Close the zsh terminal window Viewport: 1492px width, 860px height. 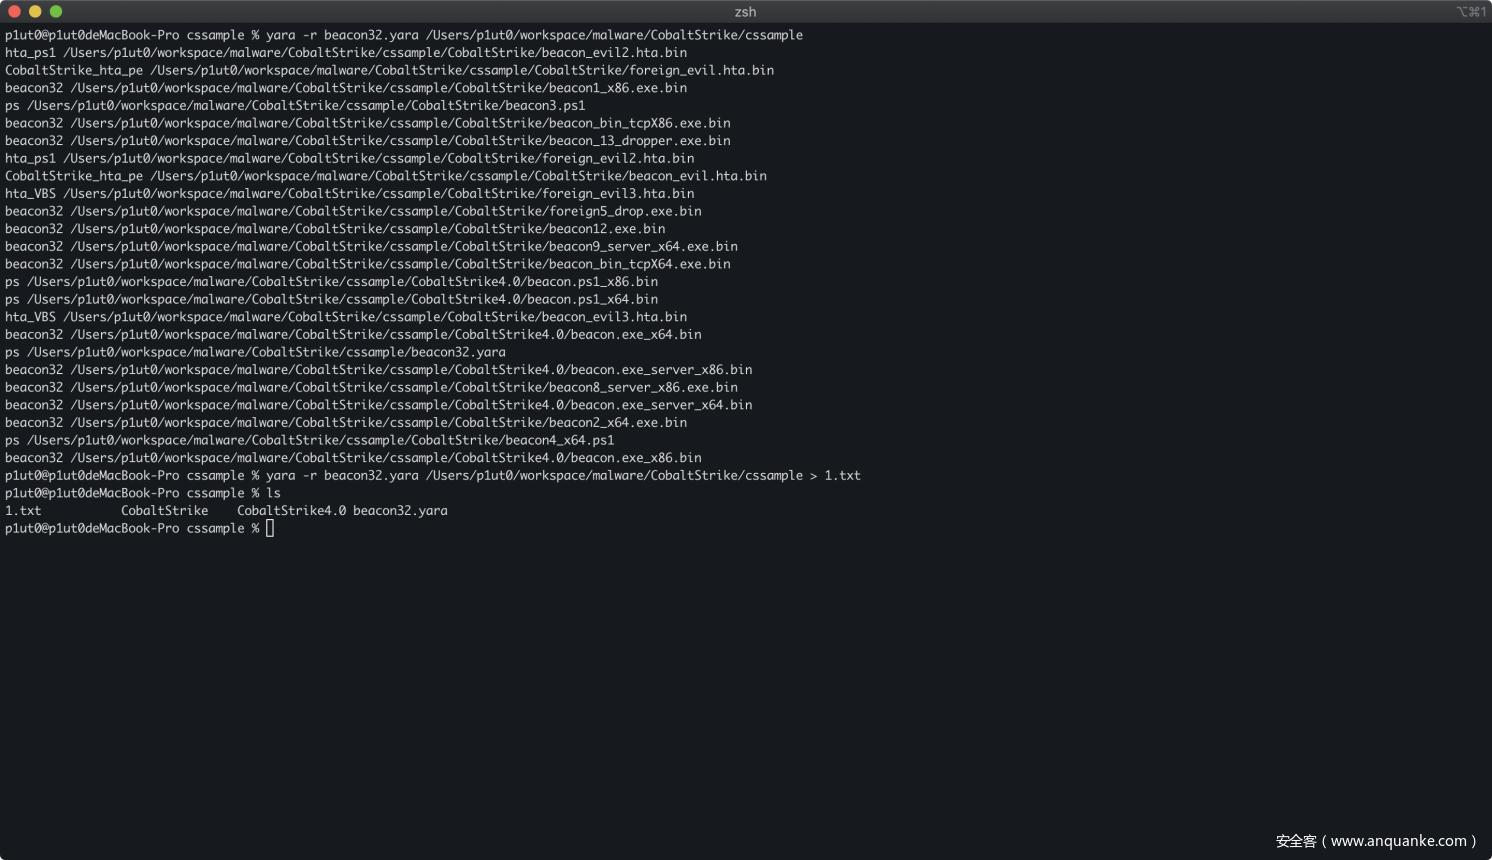coord(14,11)
